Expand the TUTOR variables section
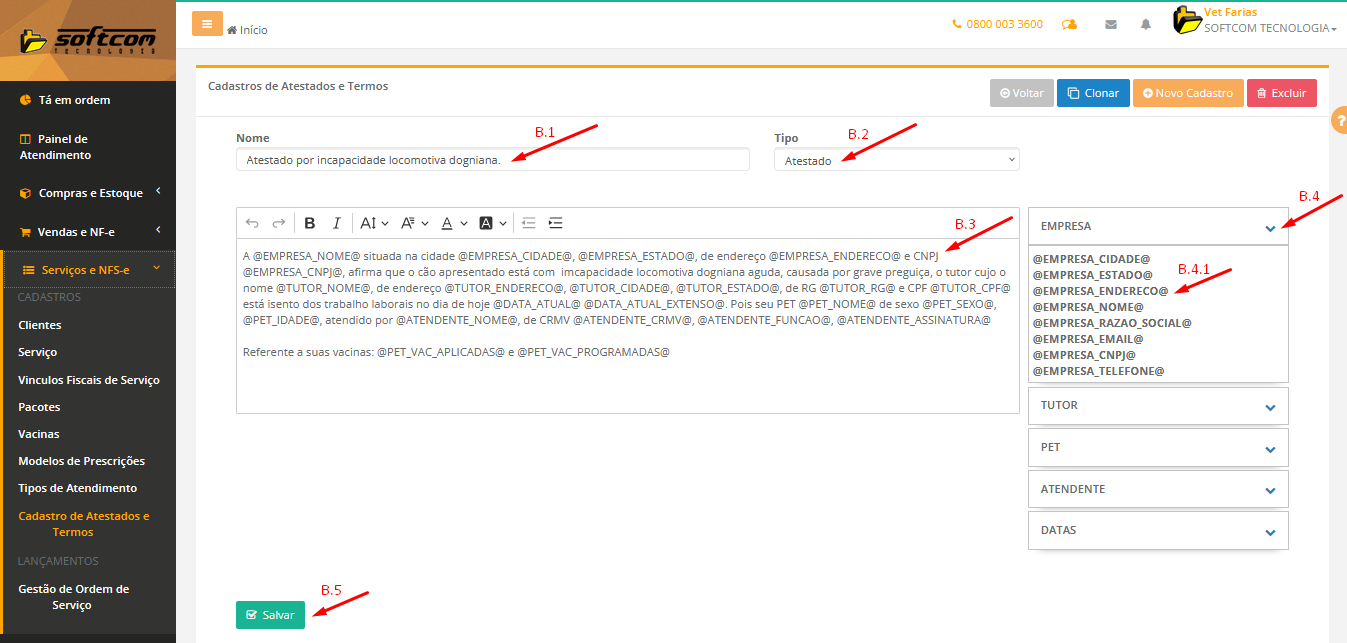This screenshot has width=1347, height=643. coord(1158,406)
